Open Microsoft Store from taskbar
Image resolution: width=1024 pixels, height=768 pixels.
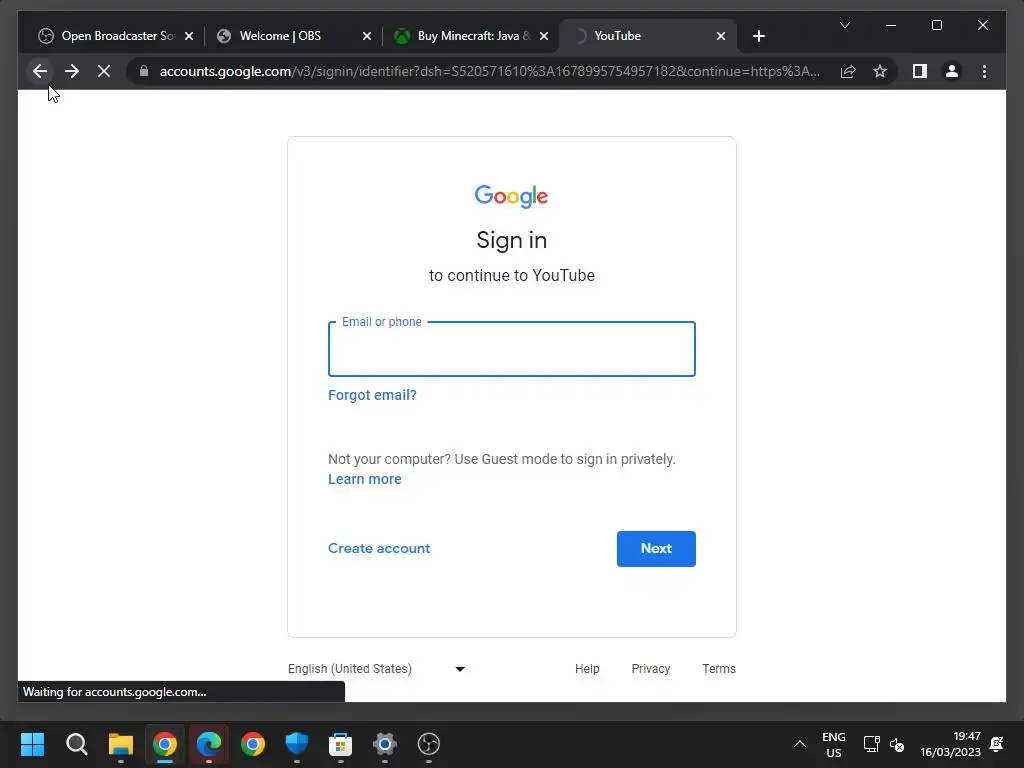pos(340,744)
